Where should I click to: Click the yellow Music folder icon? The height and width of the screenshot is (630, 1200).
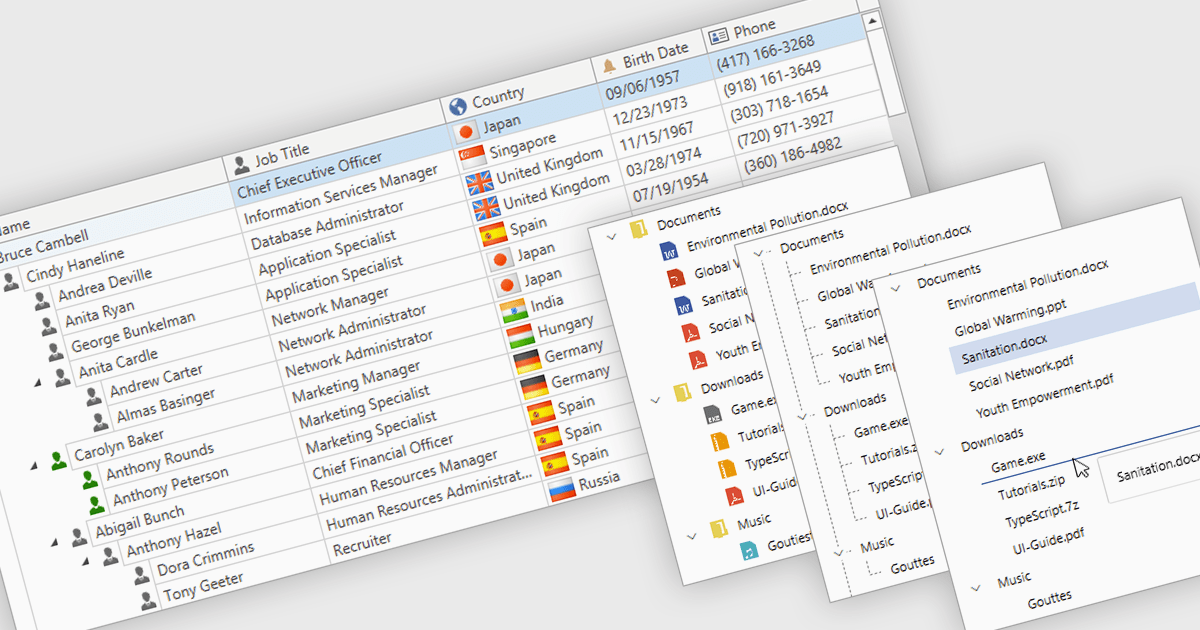click(717, 529)
